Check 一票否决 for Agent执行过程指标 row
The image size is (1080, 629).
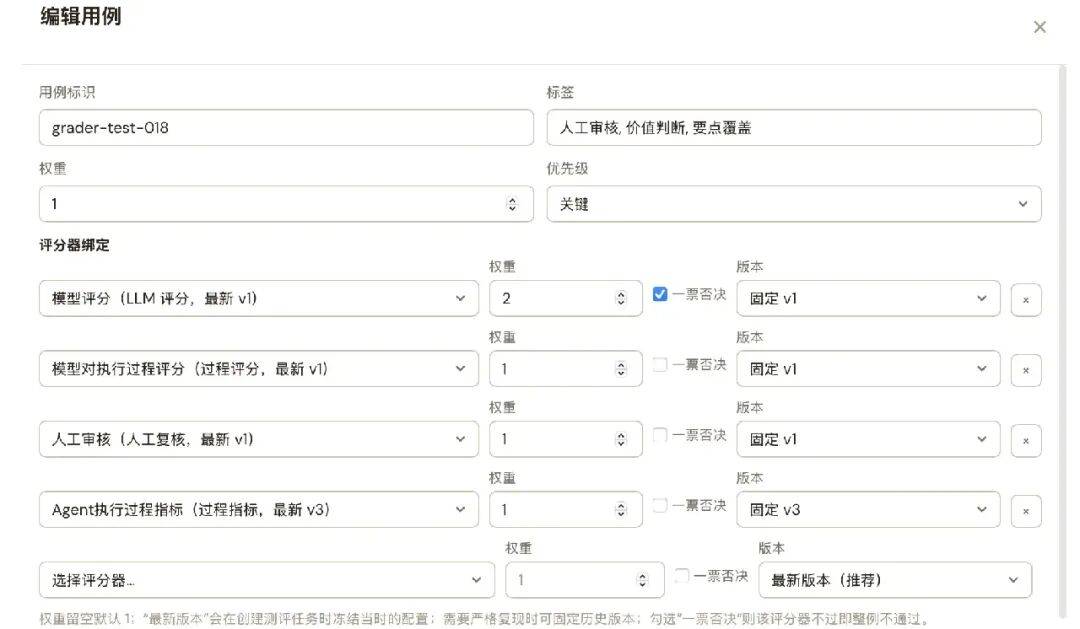(x=660, y=505)
